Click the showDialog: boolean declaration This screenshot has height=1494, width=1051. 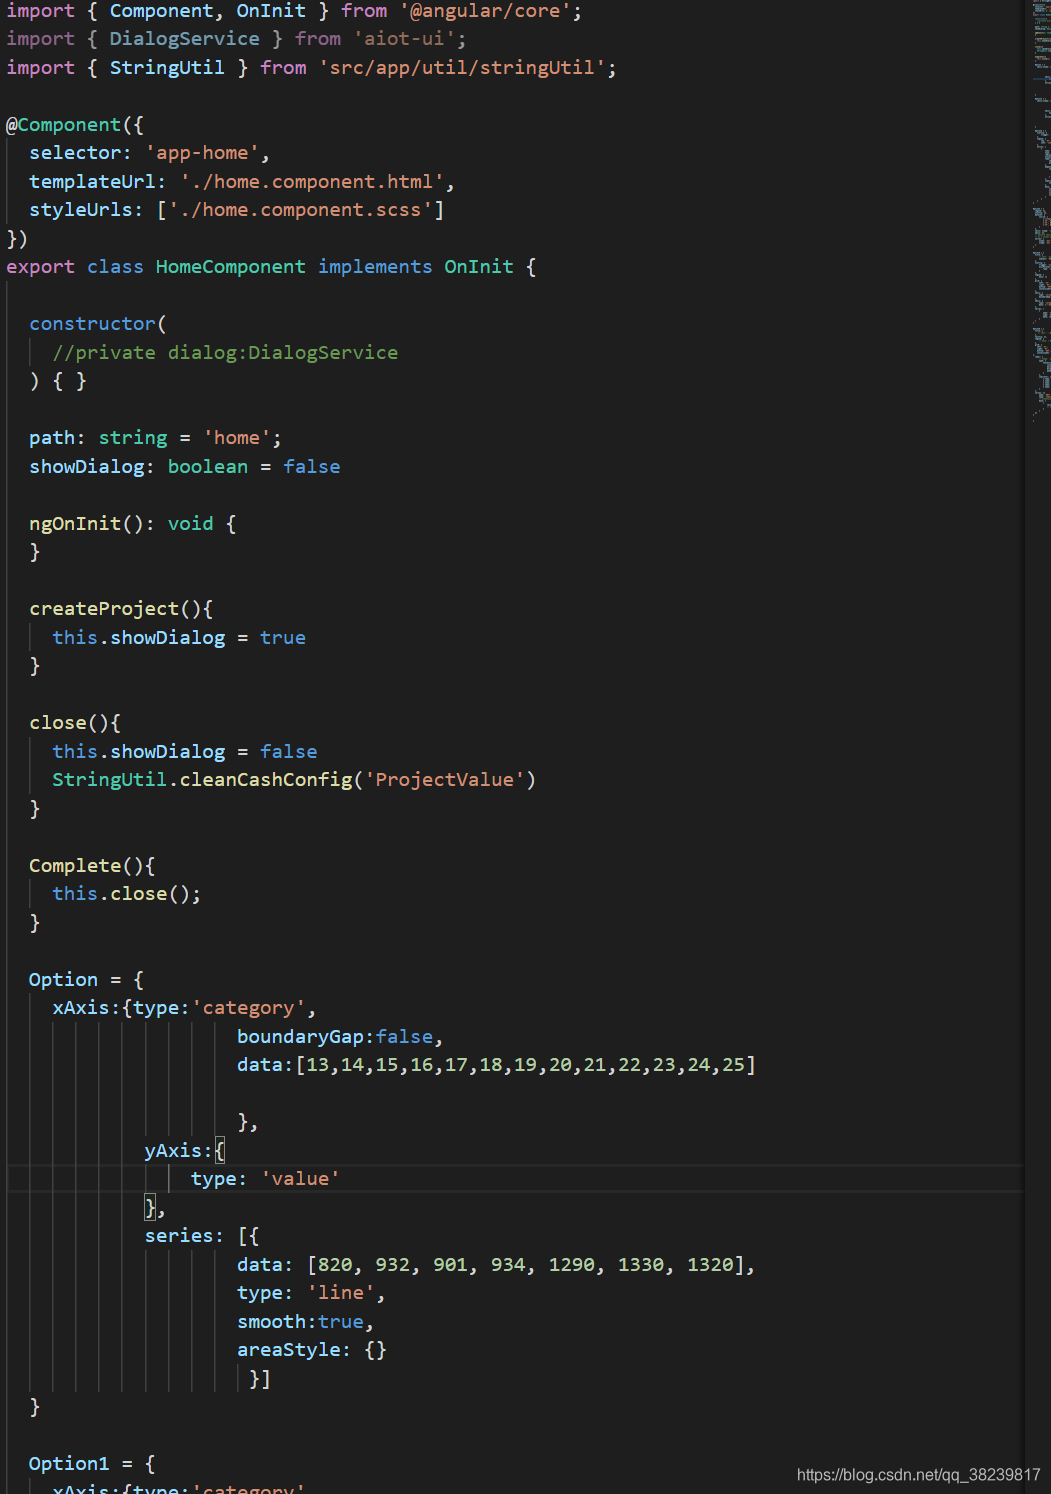tap(185, 467)
